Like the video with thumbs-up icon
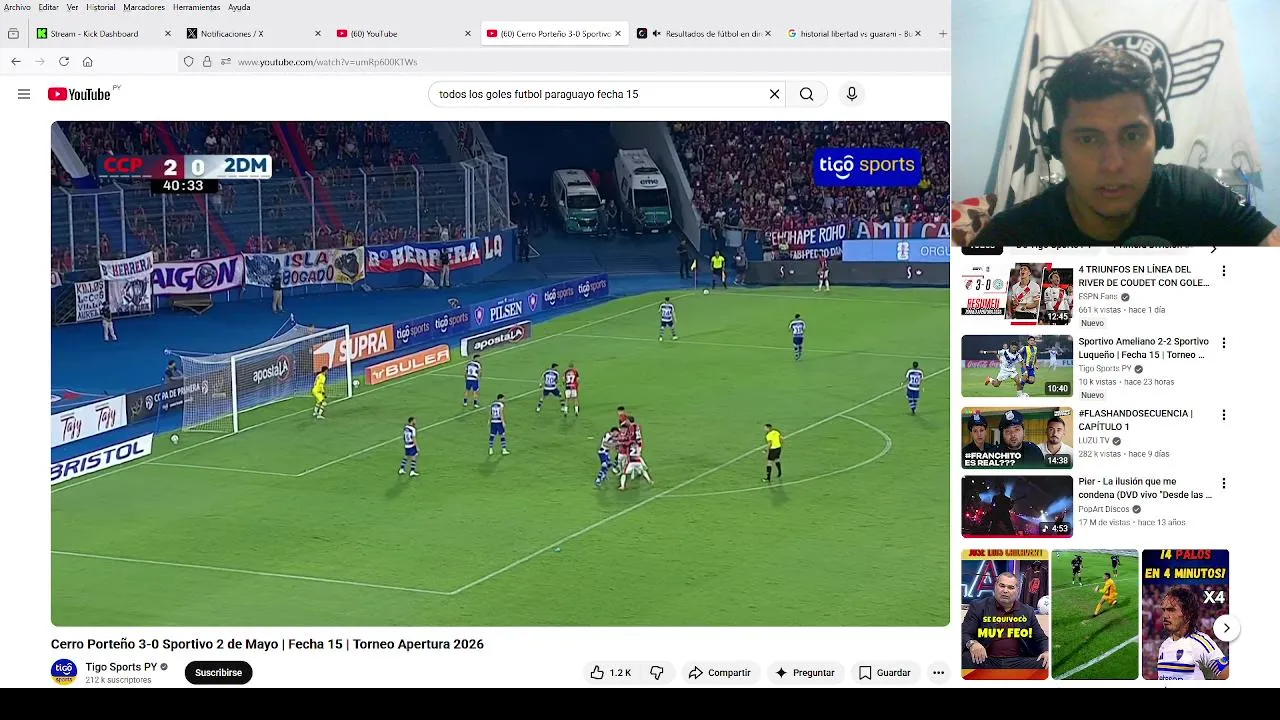Image resolution: width=1280 pixels, height=720 pixels. [x=610, y=673]
